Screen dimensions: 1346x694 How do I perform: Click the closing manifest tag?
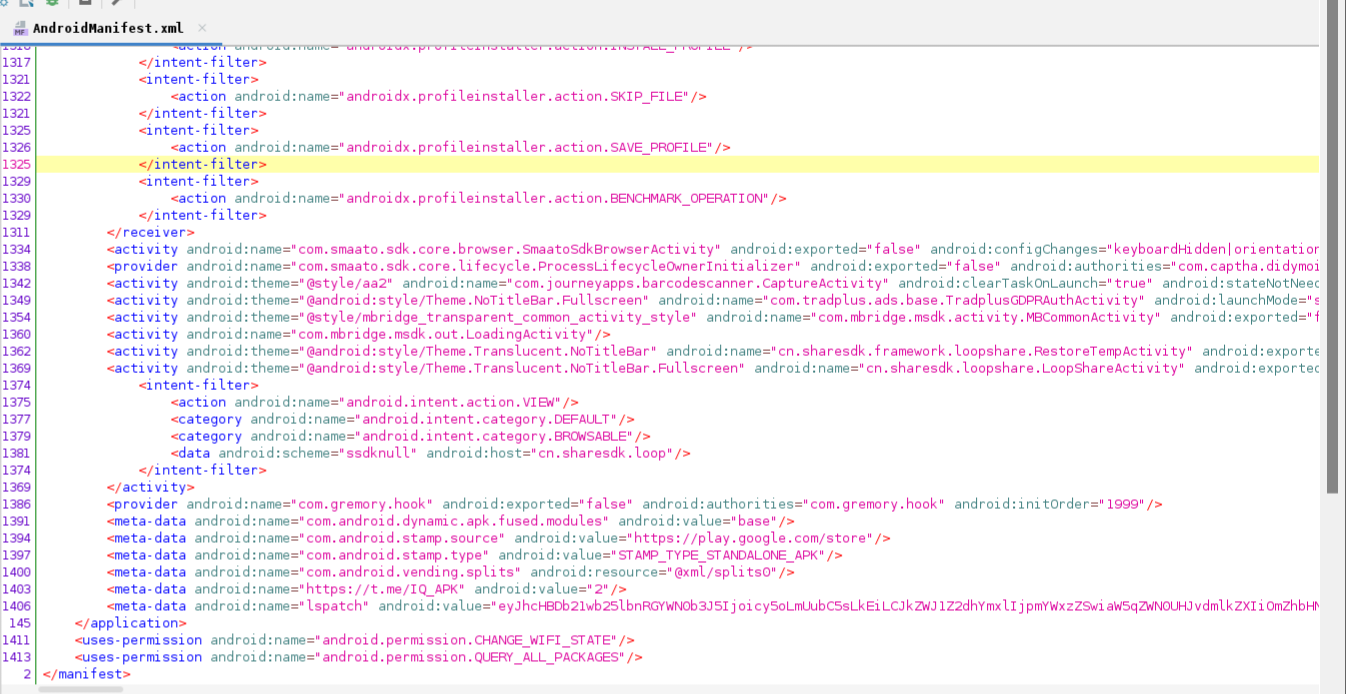[86, 674]
